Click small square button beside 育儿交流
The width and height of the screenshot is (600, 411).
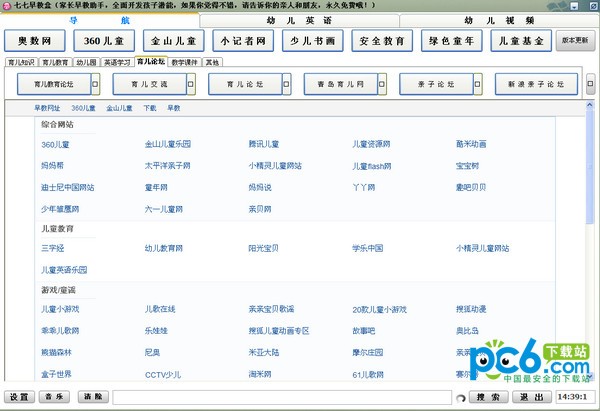pos(191,84)
